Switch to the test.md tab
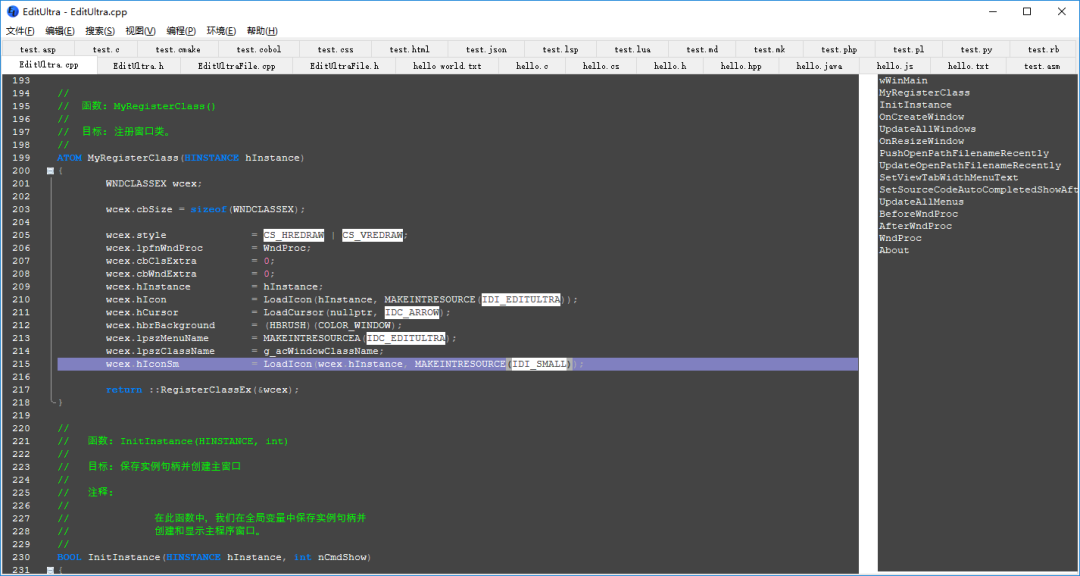 click(x=702, y=49)
